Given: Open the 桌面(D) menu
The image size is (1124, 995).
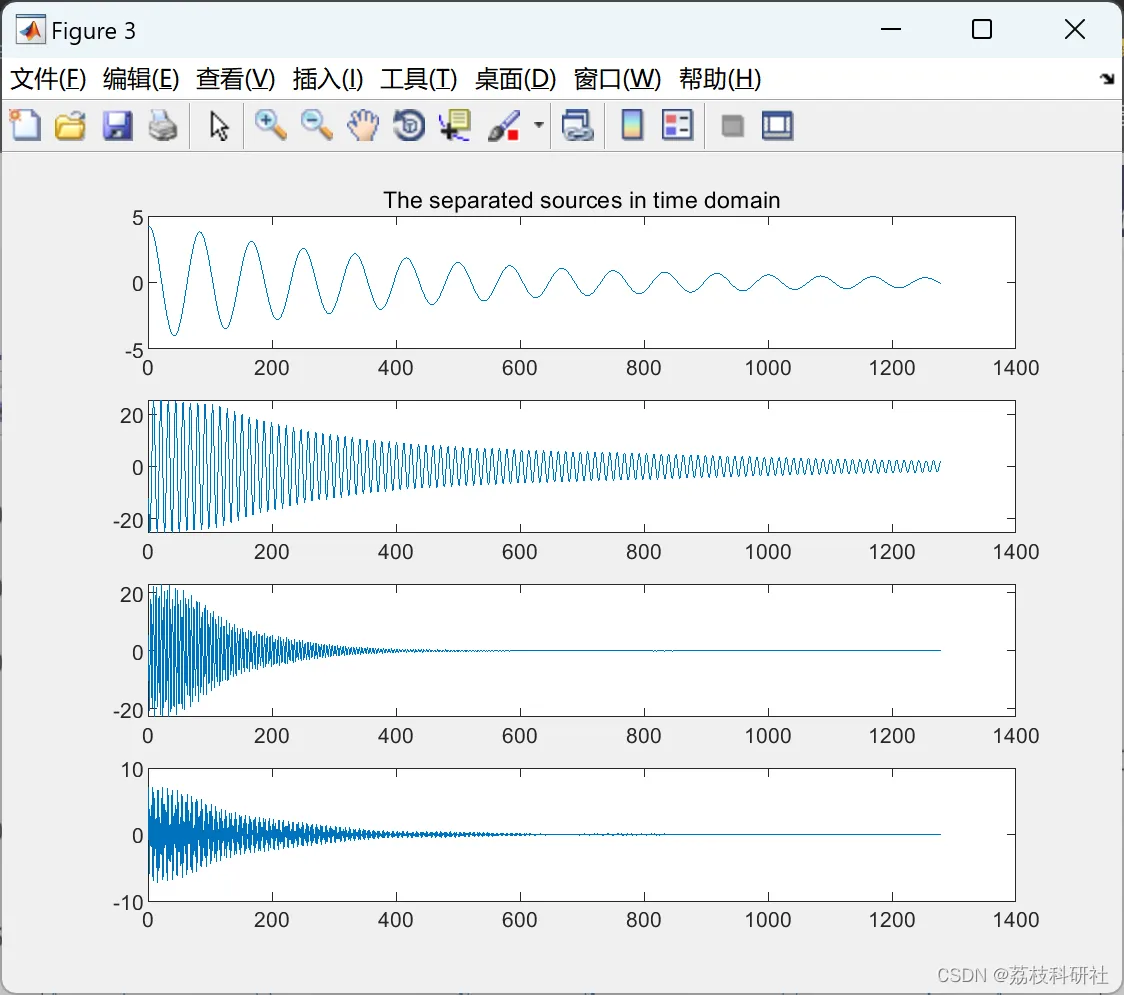Looking at the screenshot, I should pyautogui.click(x=515, y=78).
